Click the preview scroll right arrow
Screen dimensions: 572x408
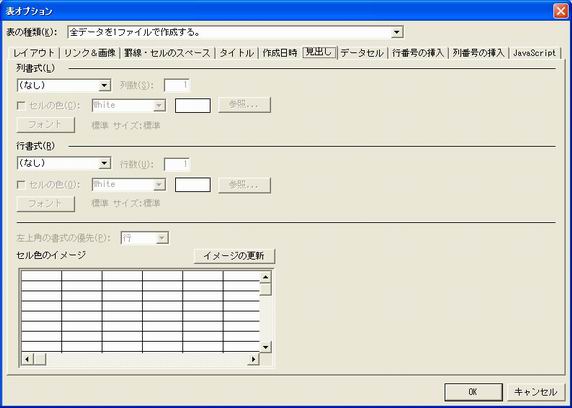pyautogui.click(x=254, y=359)
